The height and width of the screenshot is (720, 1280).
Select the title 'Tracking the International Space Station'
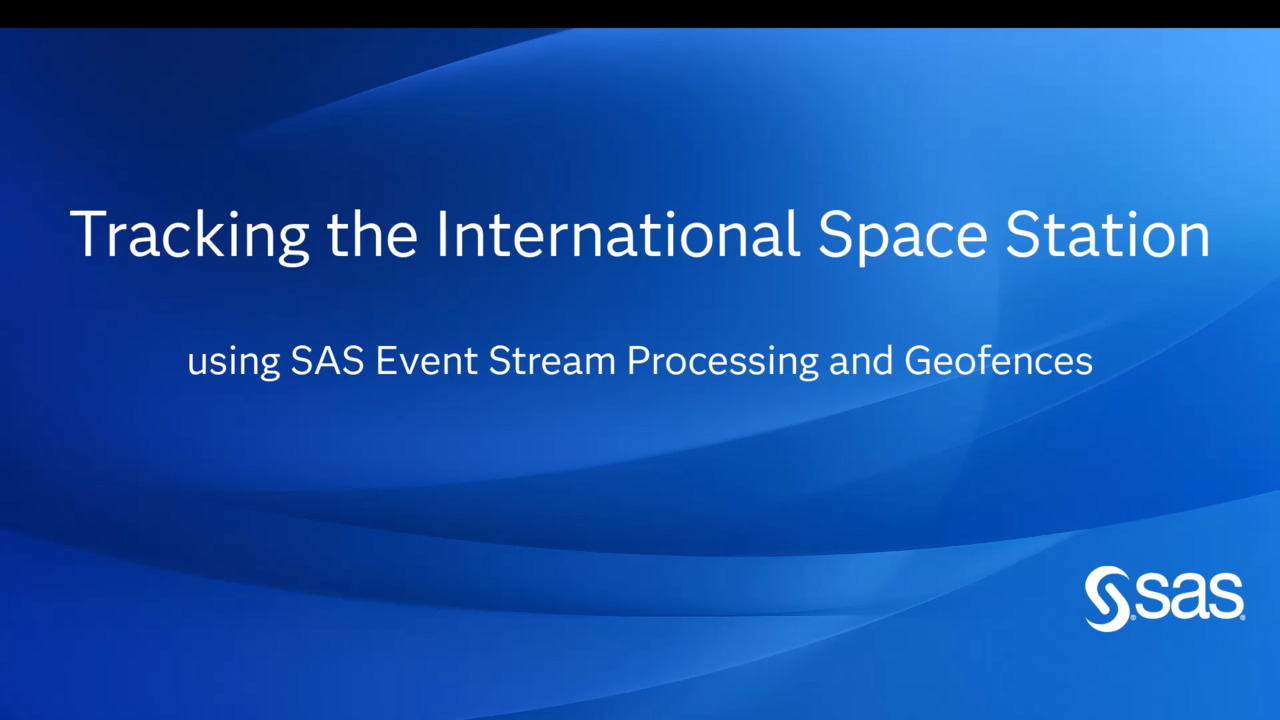tap(640, 235)
